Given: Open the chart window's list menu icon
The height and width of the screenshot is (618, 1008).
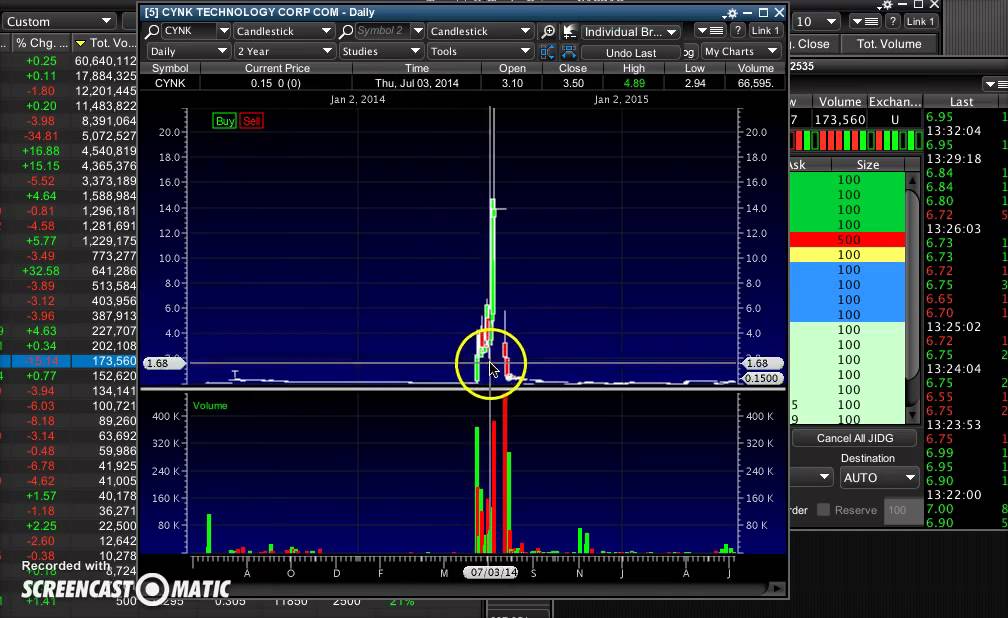Looking at the screenshot, I should 710,31.
